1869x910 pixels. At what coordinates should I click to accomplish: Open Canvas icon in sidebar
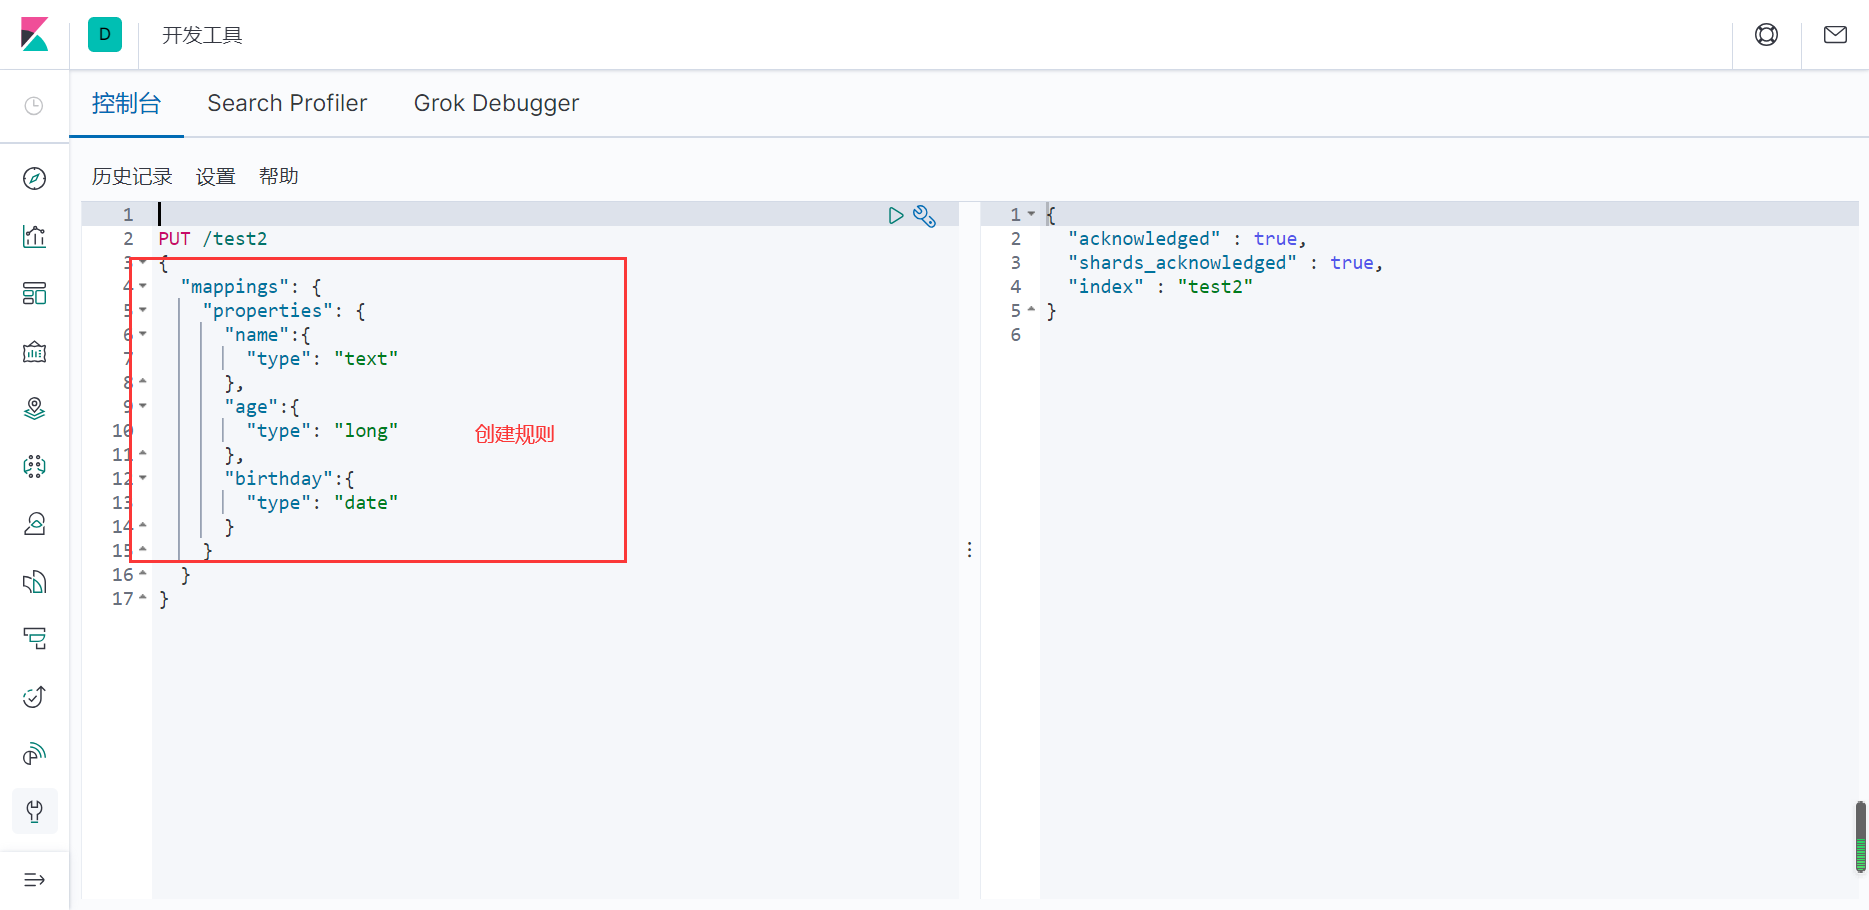pyautogui.click(x=34, y=351)
